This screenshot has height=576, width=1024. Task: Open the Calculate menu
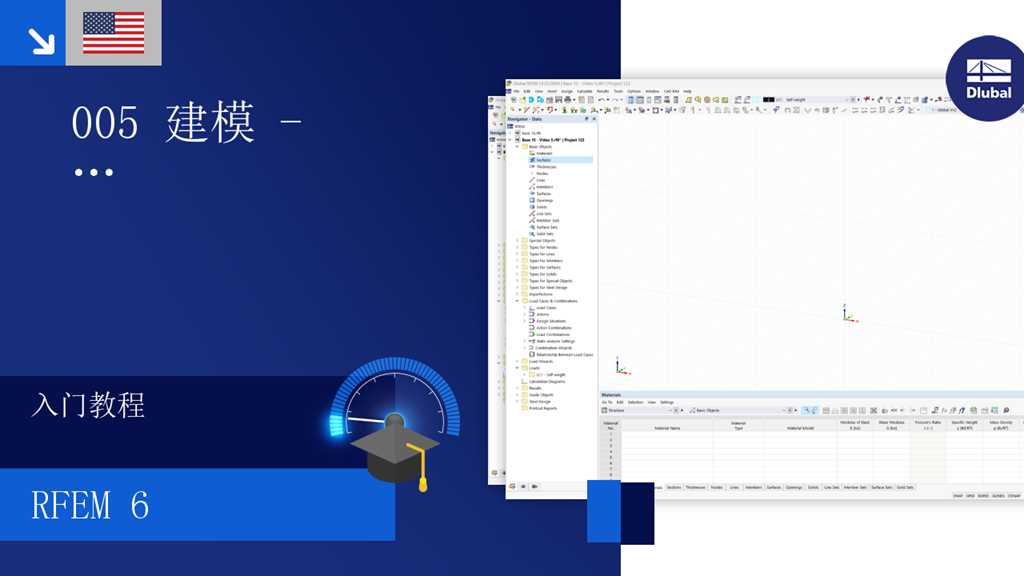tap(584, 91)
